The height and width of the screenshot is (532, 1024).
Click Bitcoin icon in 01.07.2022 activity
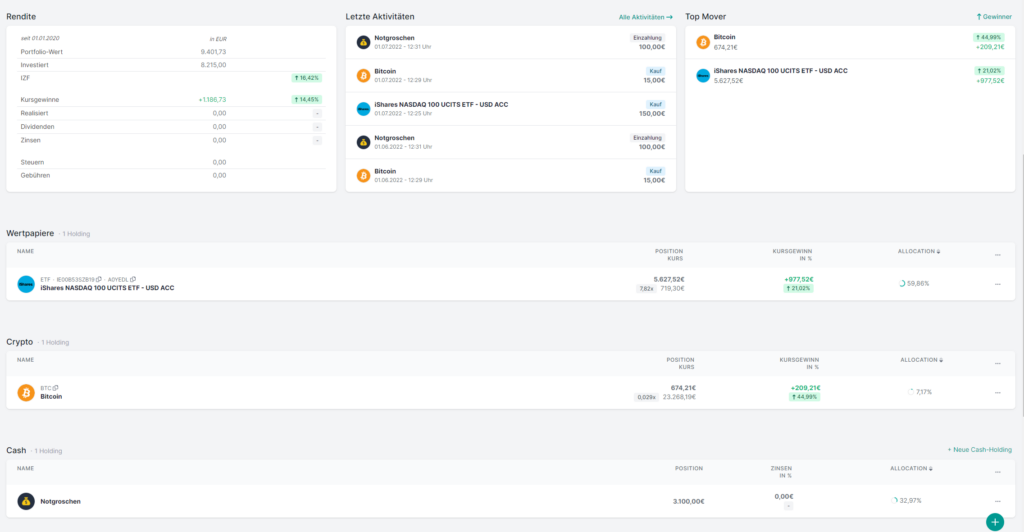coord(363,76)
